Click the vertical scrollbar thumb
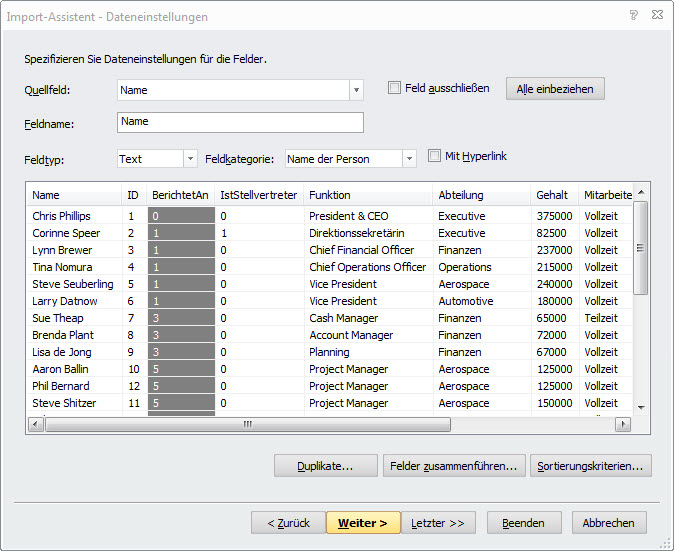This screenshot has height=551, width=674. pos(641,248)
